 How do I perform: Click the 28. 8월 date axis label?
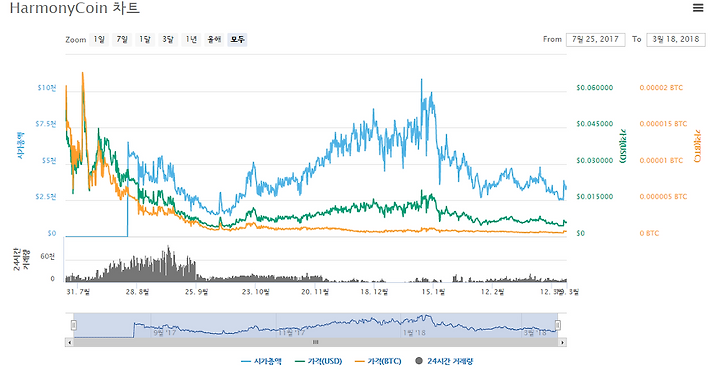click(137, 292)
